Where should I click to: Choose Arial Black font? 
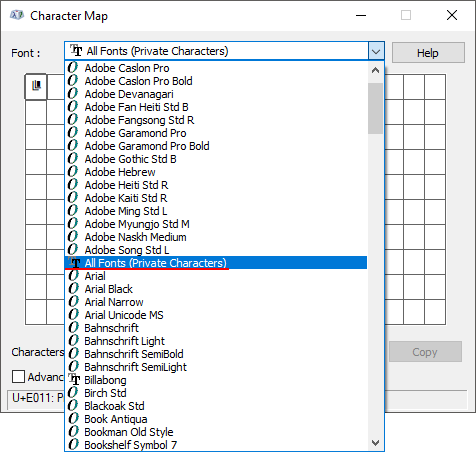[x=216, y=289]
